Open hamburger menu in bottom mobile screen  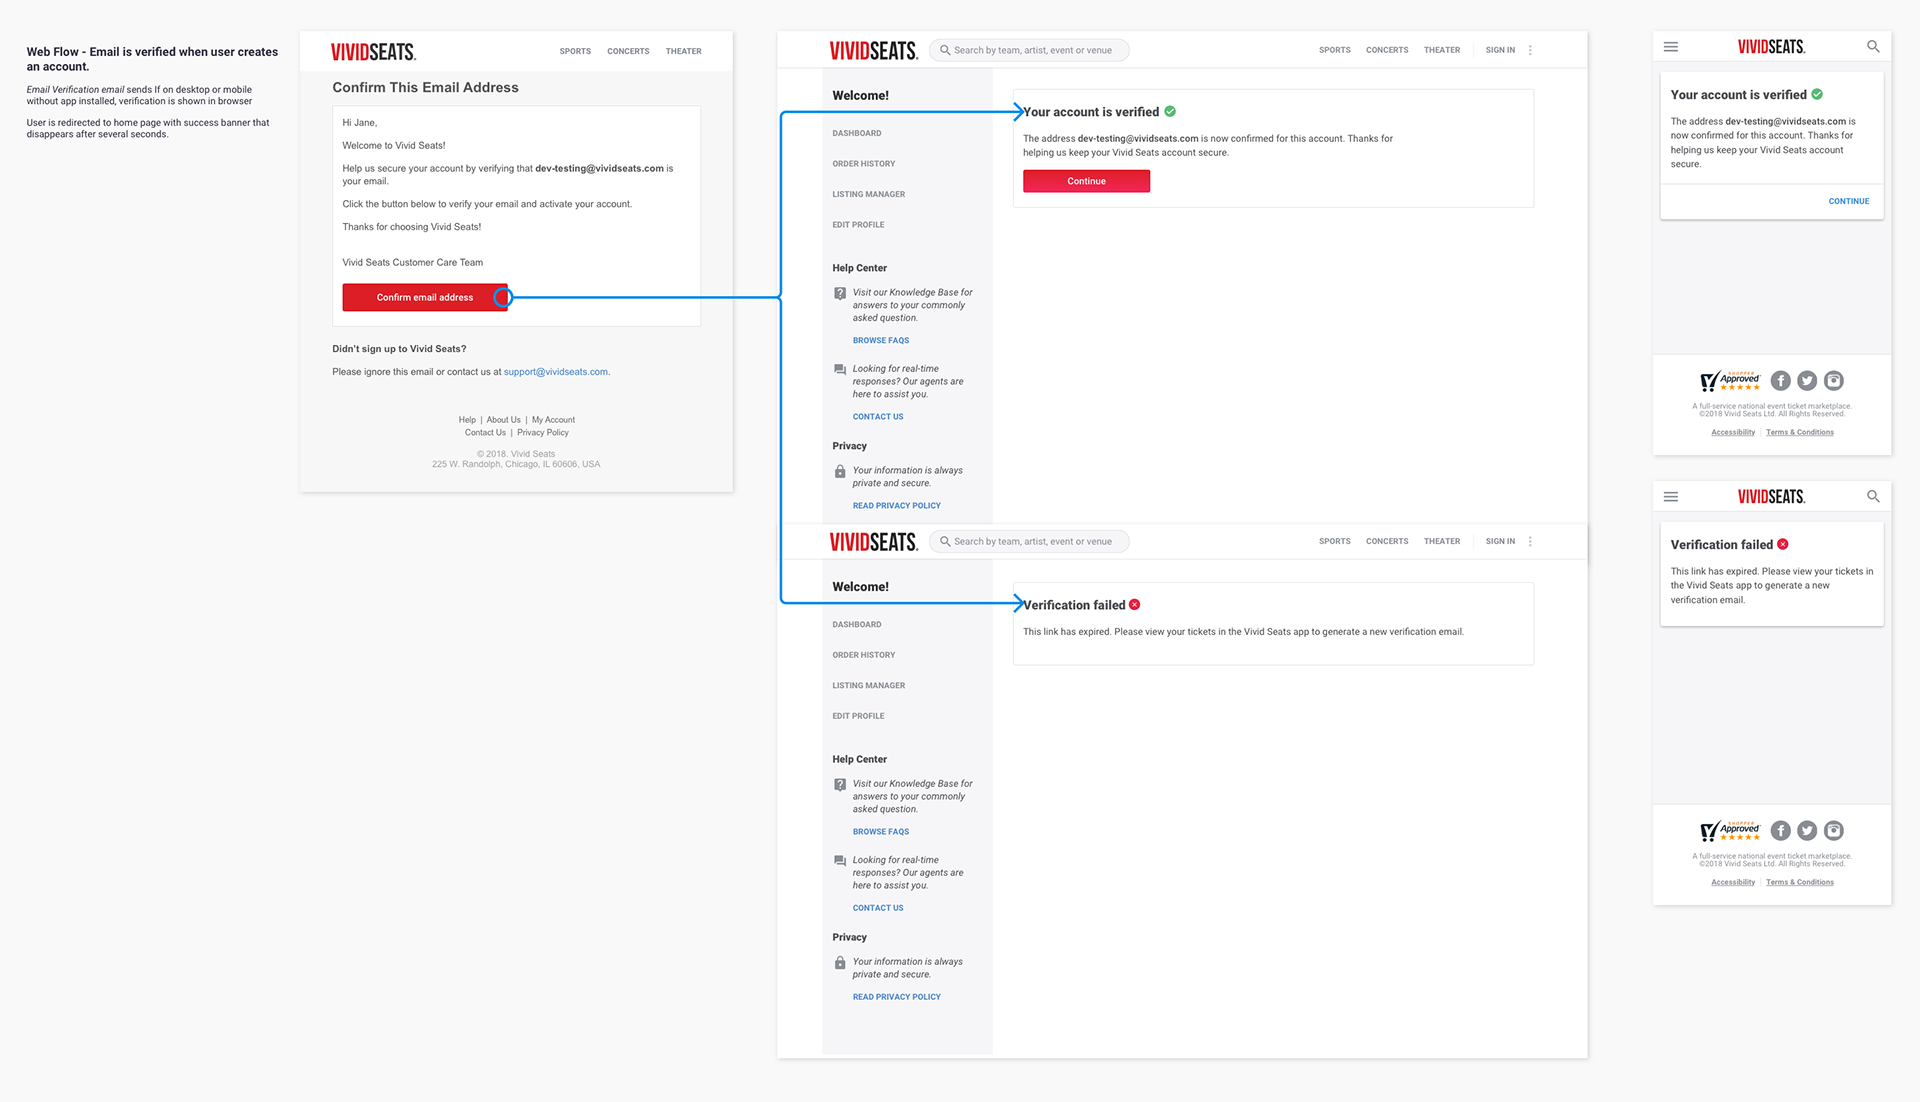tap(1671, 497)
